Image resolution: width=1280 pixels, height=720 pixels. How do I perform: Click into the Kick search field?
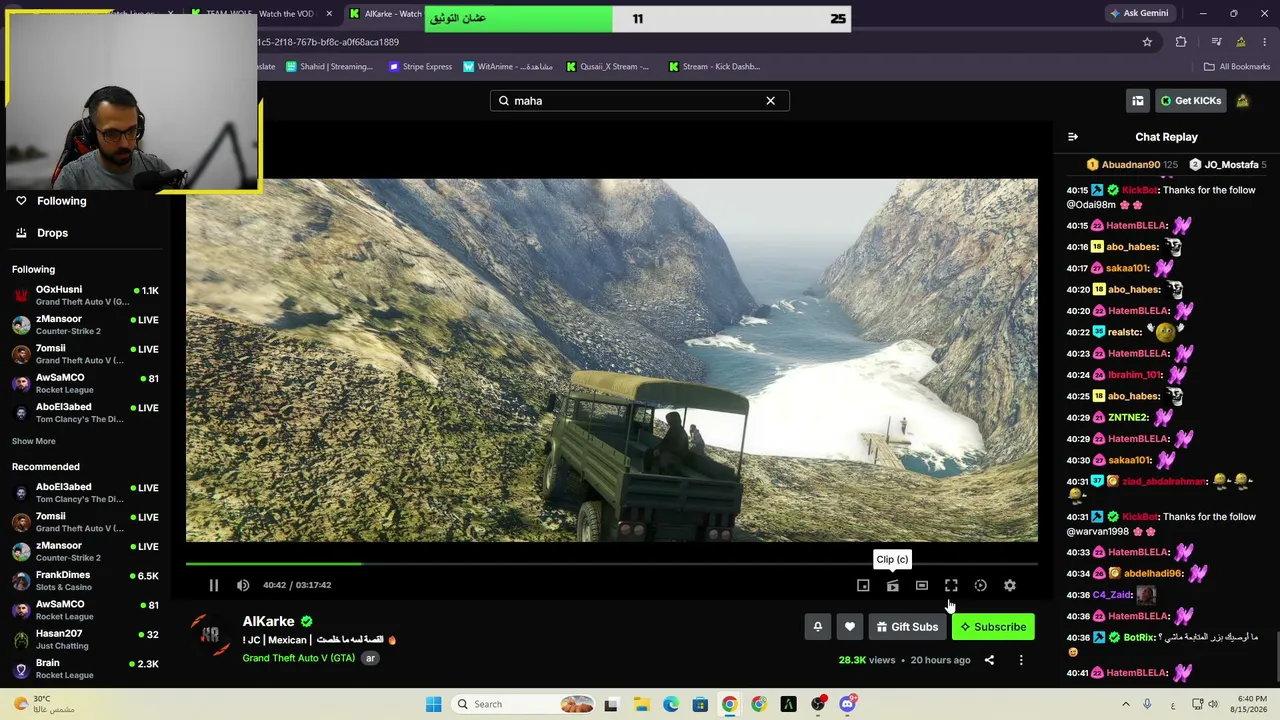(x=639, y=101)
